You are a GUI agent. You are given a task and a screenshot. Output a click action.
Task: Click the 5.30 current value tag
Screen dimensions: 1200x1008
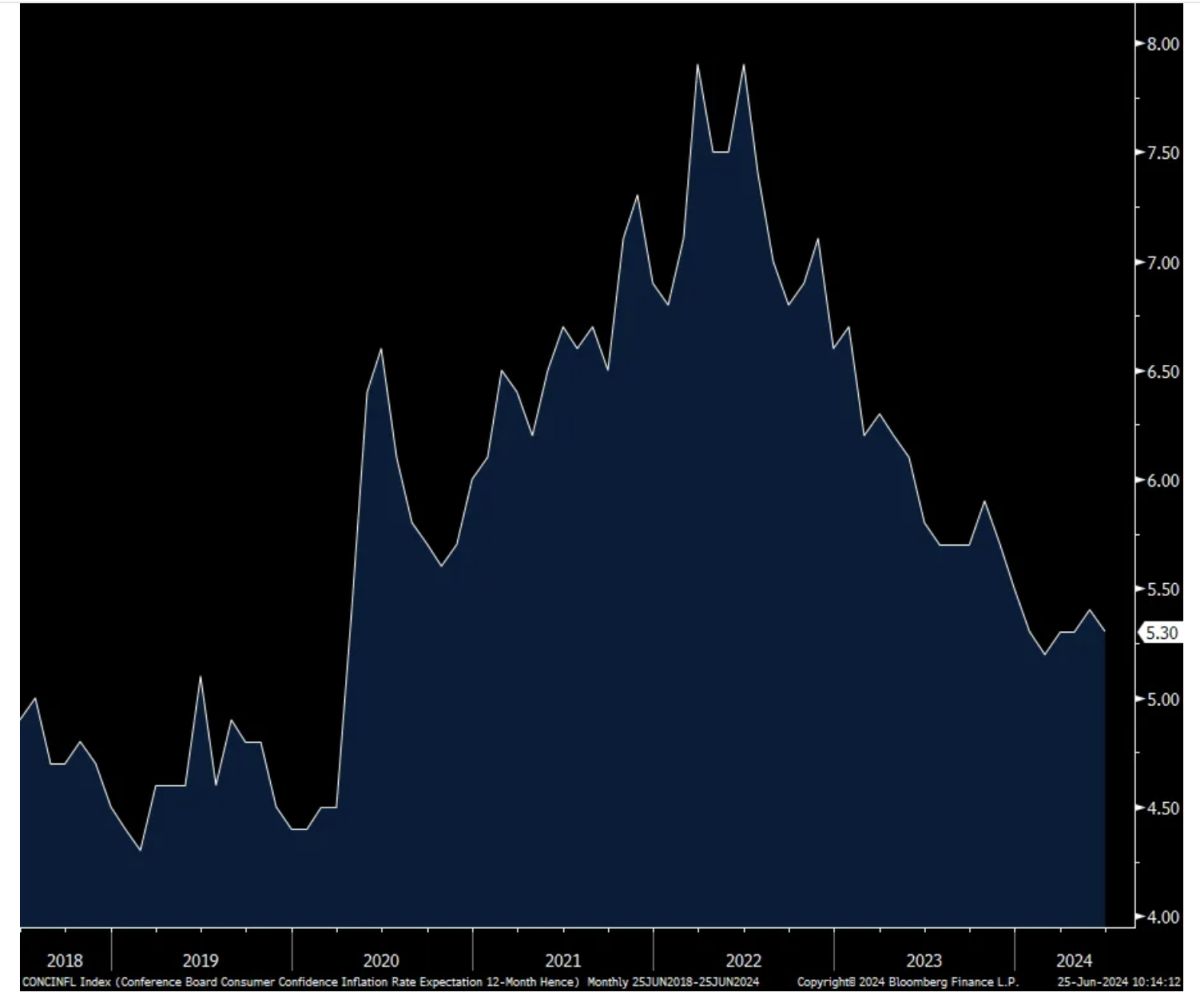click(x=1161, y=633)
